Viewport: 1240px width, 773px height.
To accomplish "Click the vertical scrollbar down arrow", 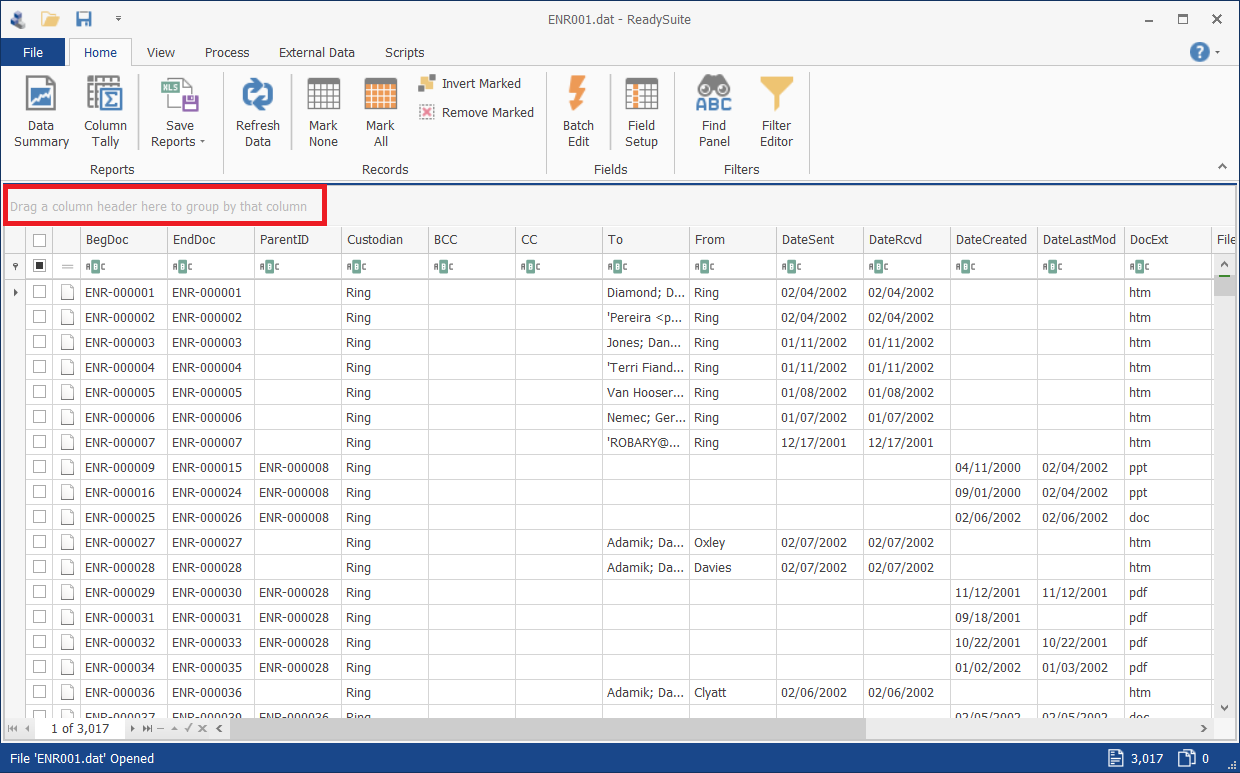I will point(1224,707).
